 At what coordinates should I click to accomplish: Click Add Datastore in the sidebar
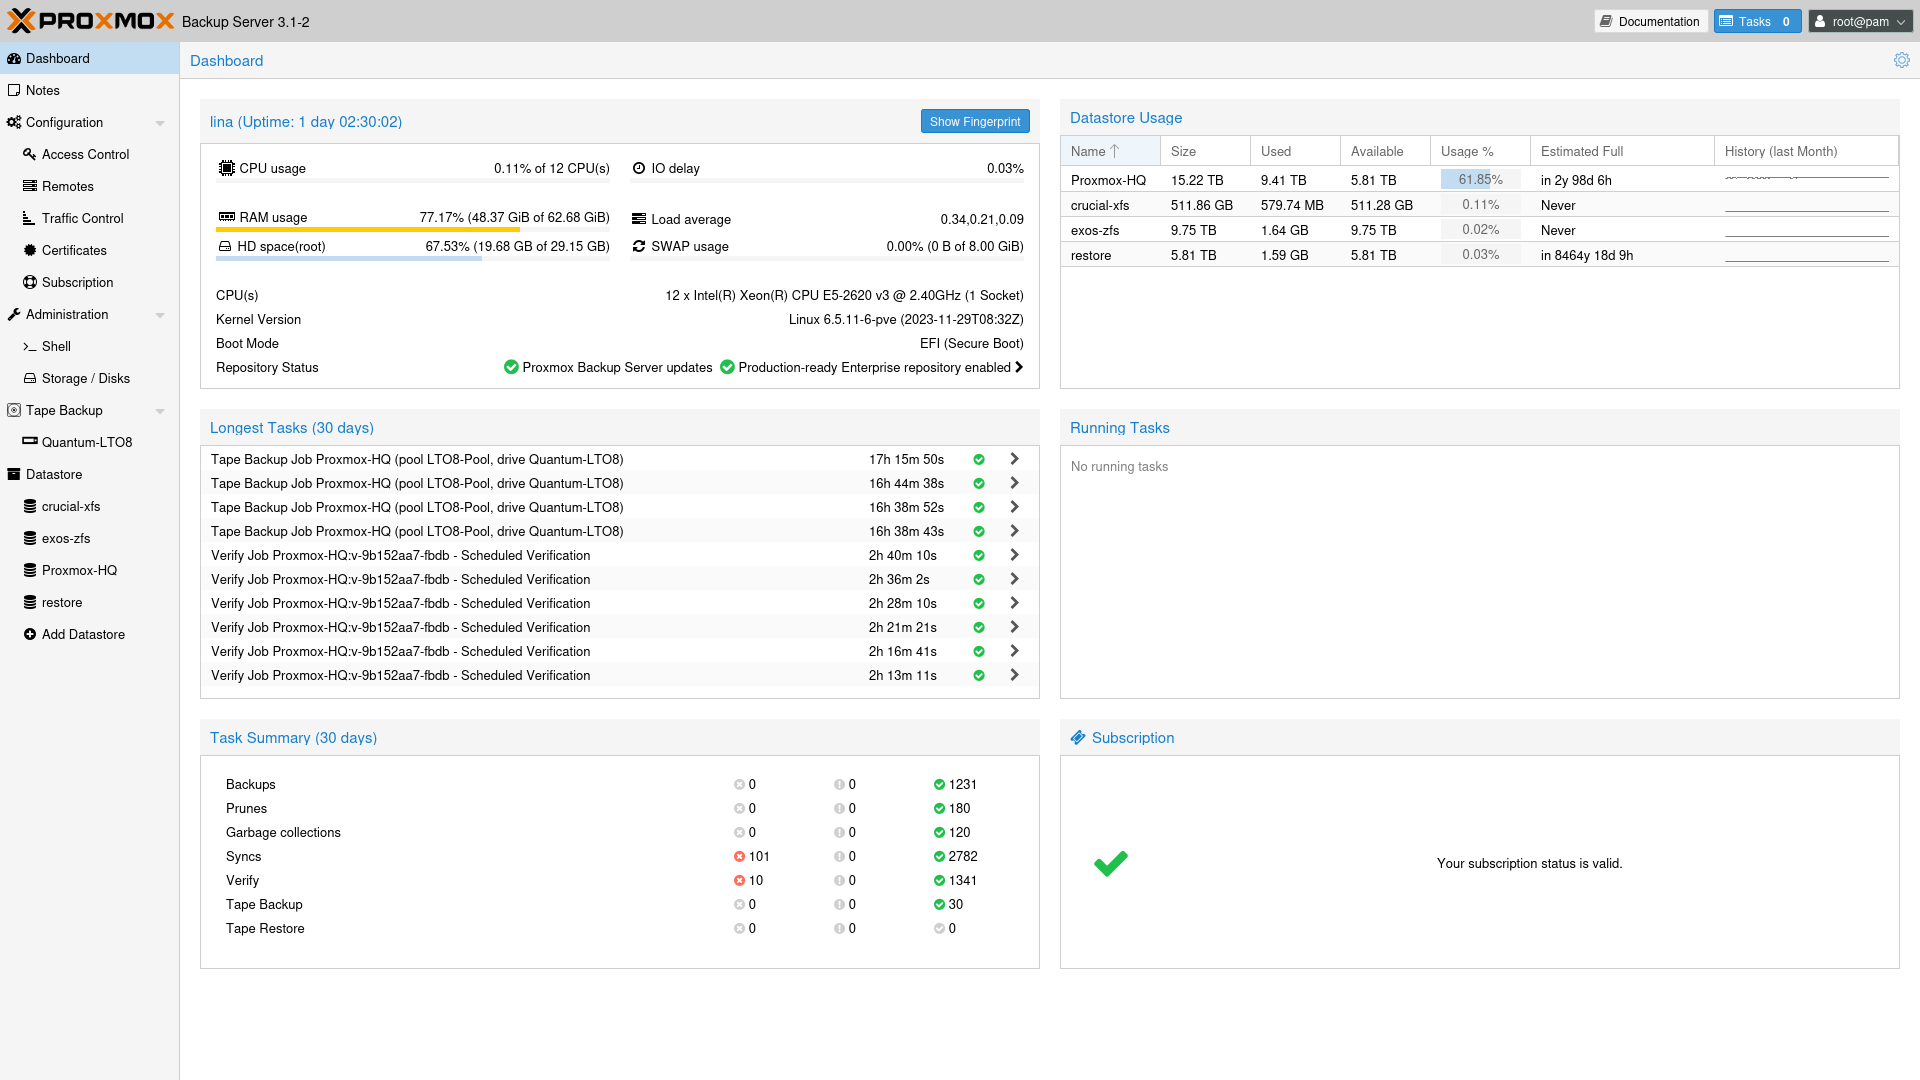[82, 634]
